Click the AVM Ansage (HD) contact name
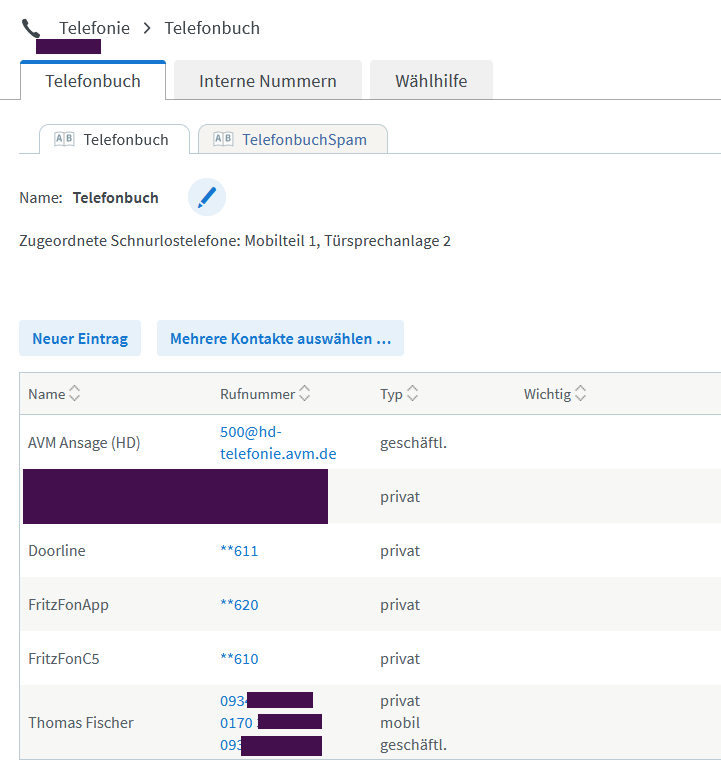 (x=84, y=443)
